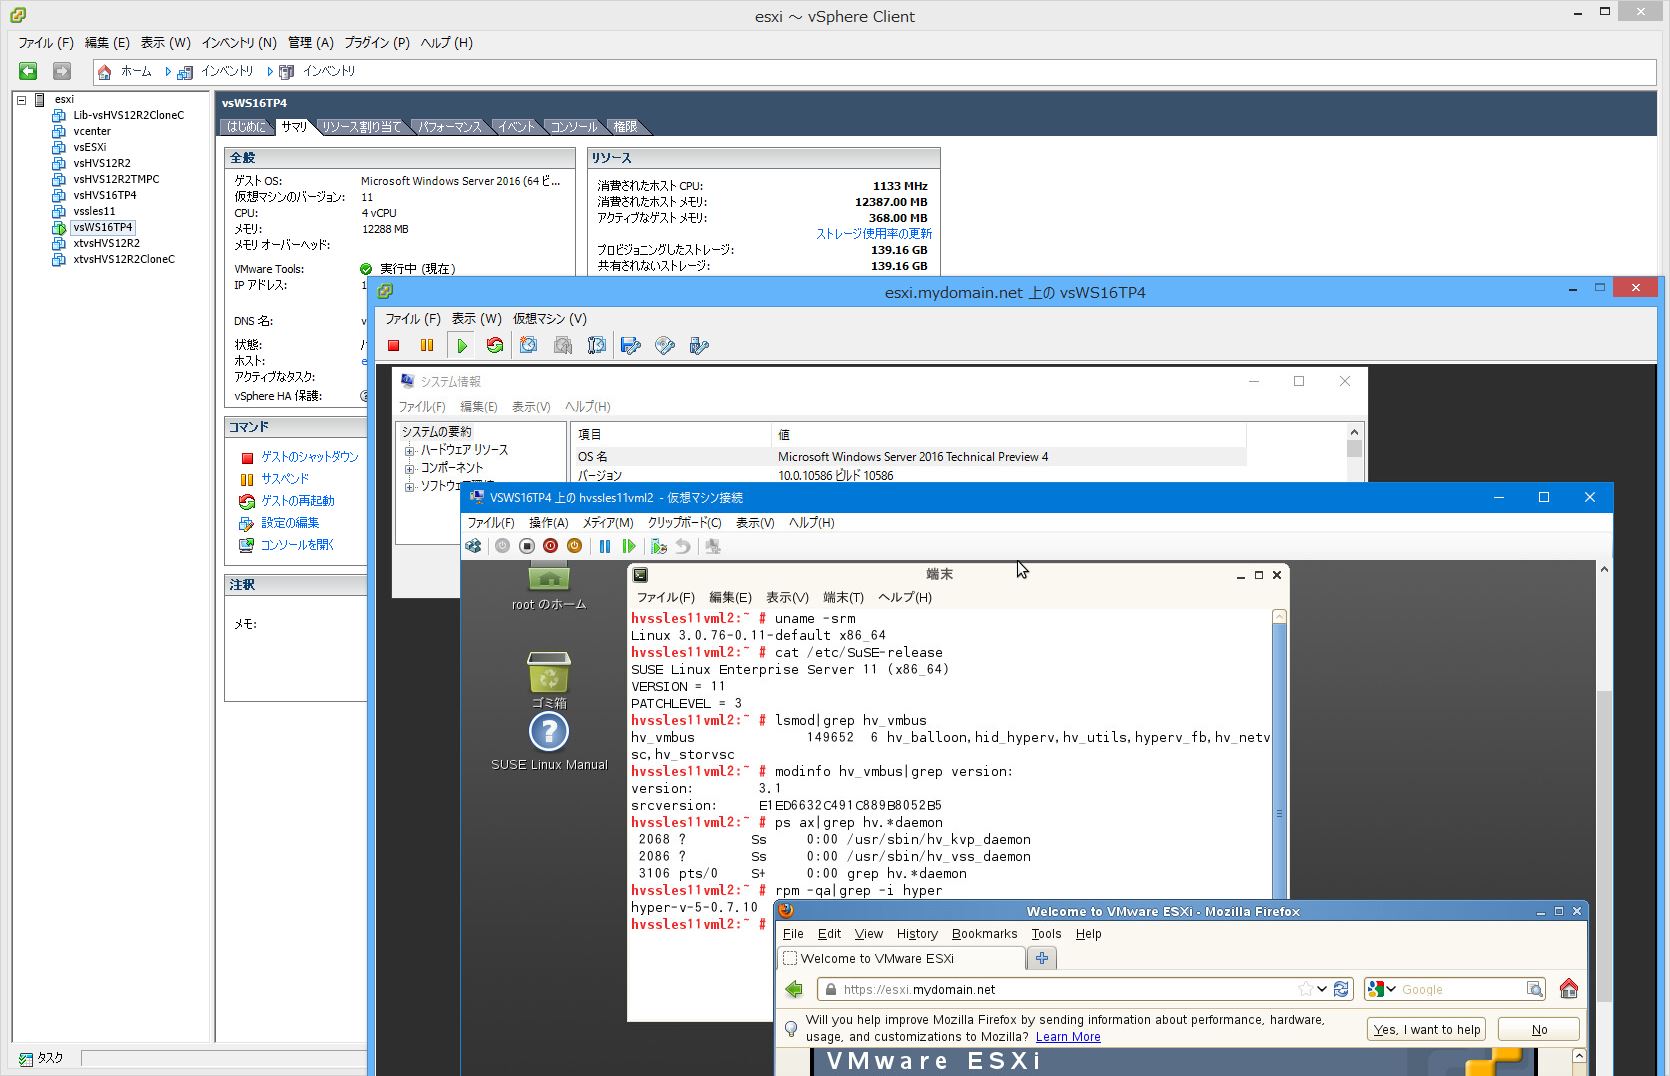Click the CD/DVD device connect icon in console toolbar
Viewport: 1670px width, 1076px height.
click(665, 346)
